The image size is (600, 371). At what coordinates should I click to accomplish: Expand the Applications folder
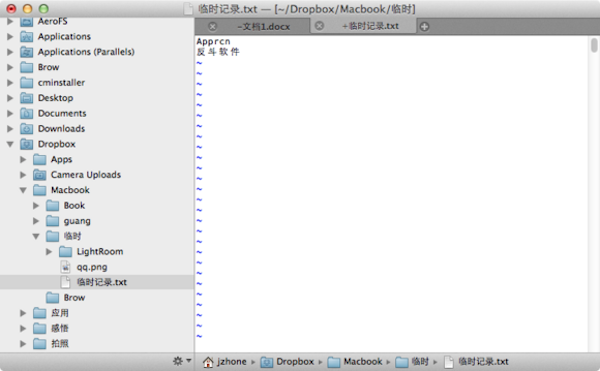[x=10, y=36]
